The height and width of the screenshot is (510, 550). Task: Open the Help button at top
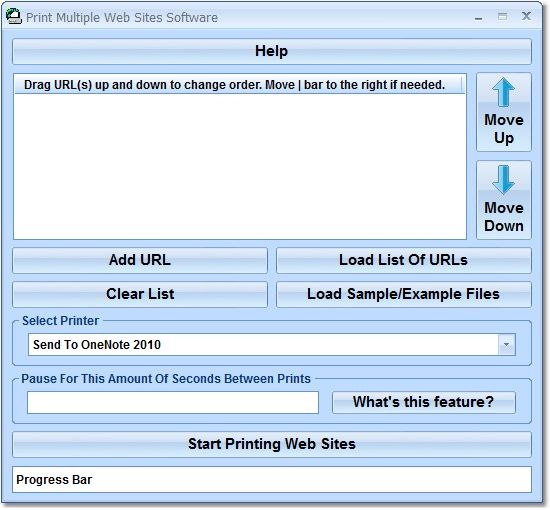pyautogui.click(x=272, y=51)
